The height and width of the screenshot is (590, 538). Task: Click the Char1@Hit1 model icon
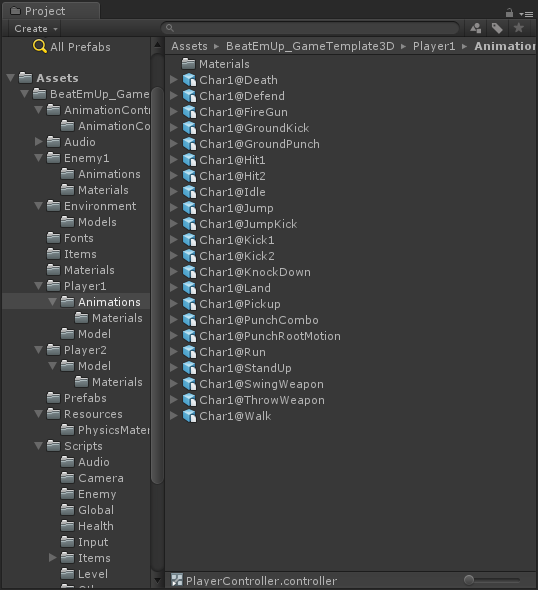tap(189, 160)
